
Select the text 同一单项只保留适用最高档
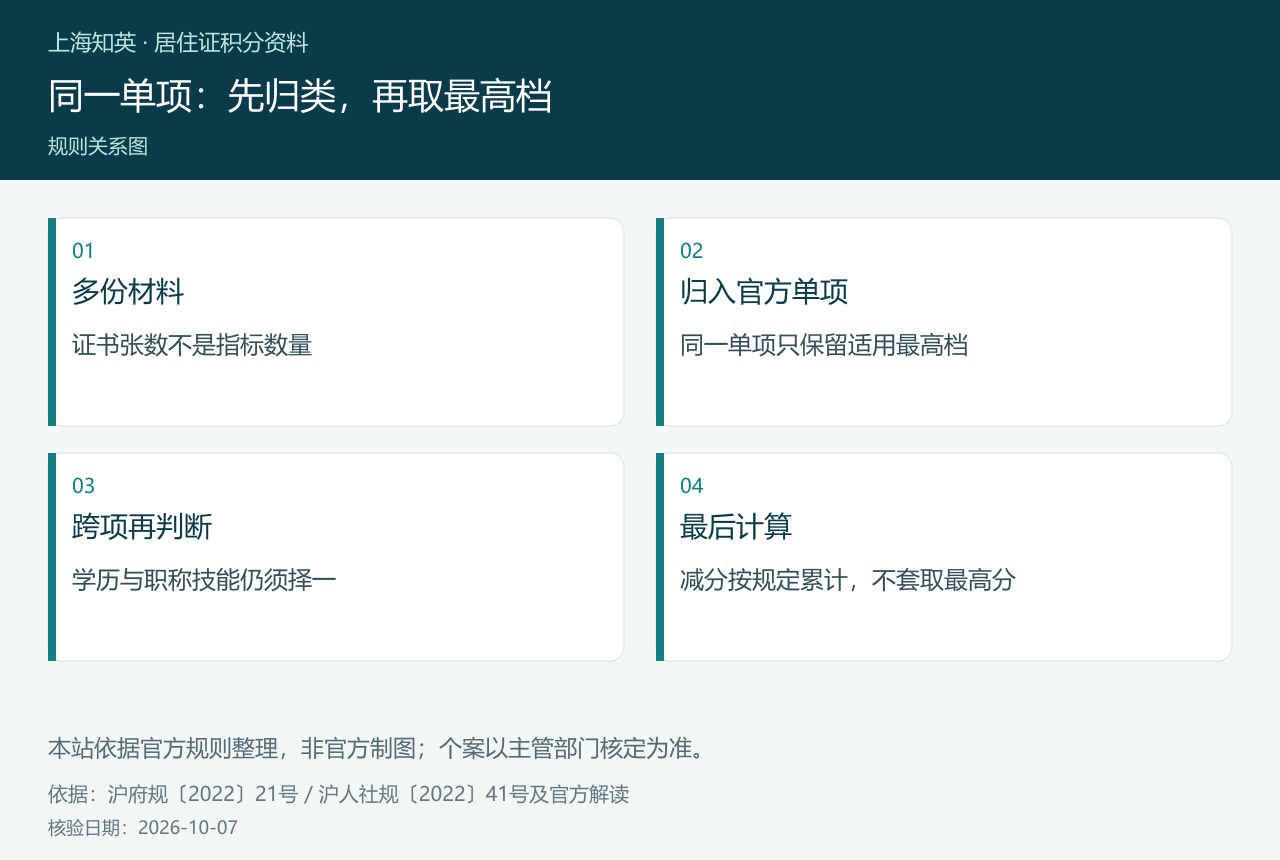coord(824,346)
